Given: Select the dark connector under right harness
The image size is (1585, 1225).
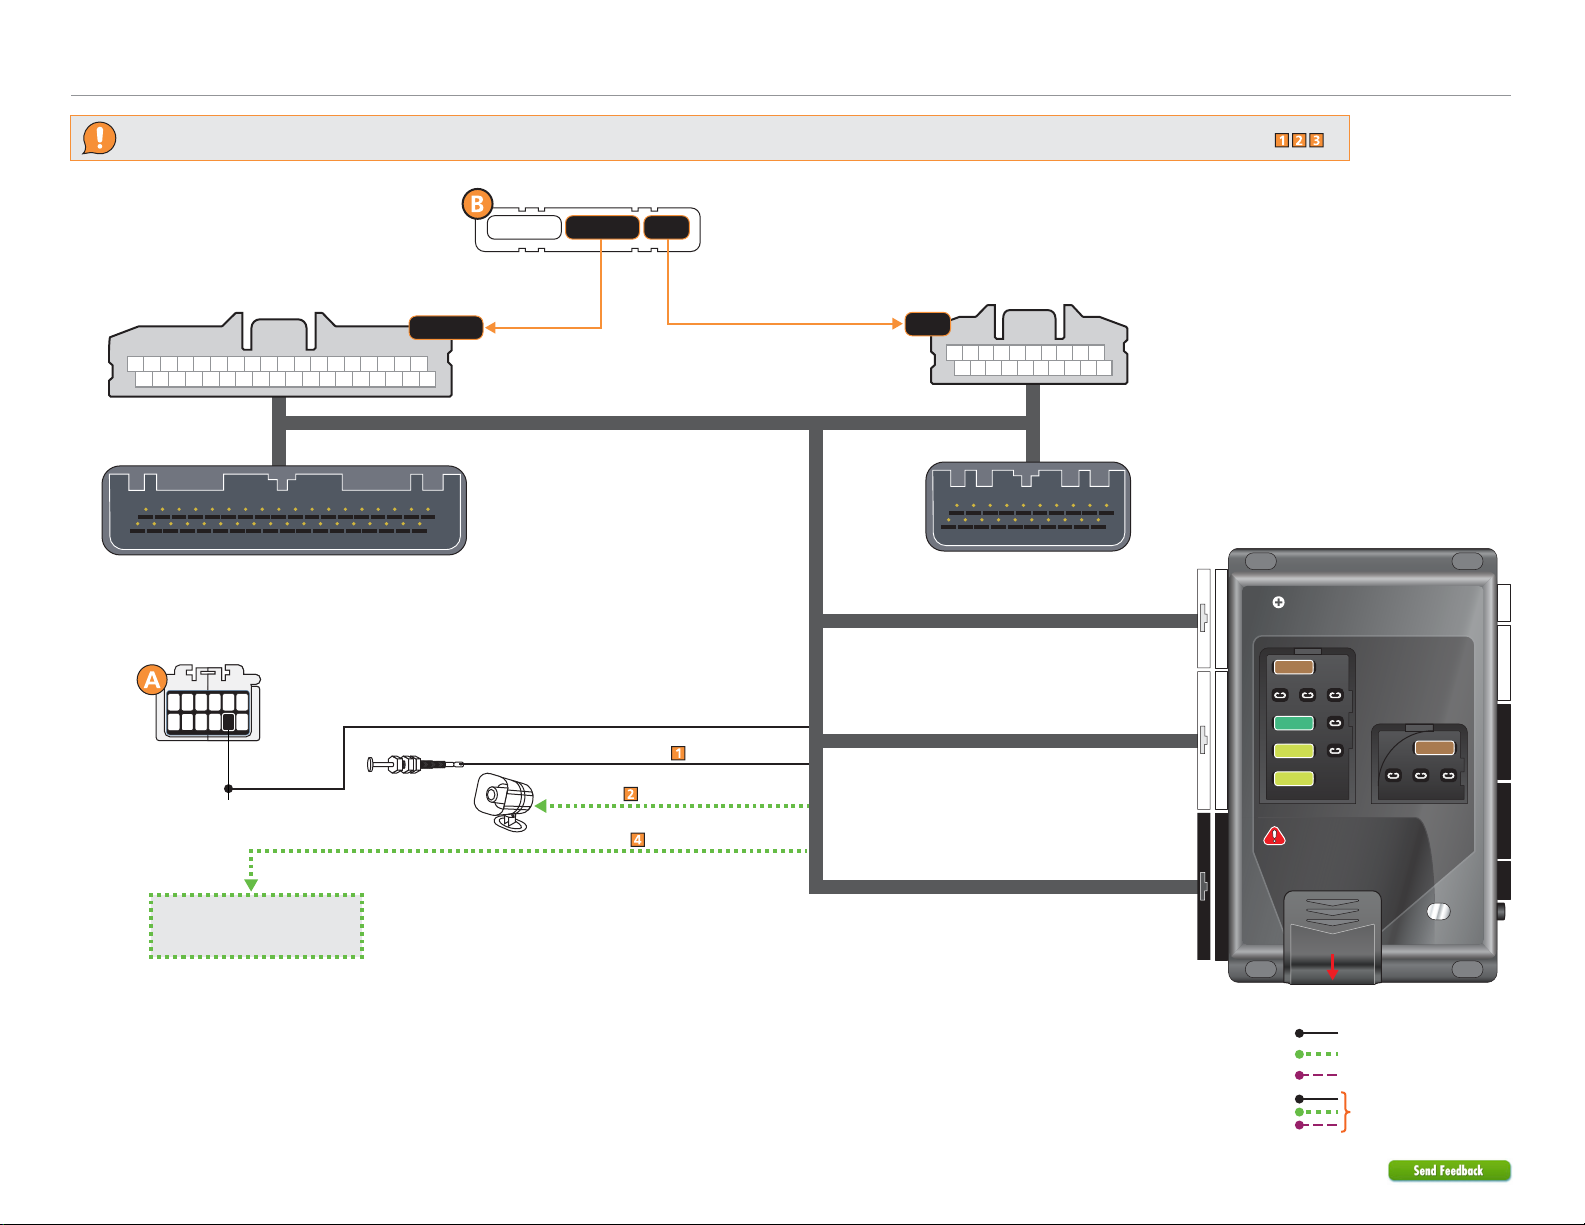Looking at the screenshot, I should pos(1028,506).
